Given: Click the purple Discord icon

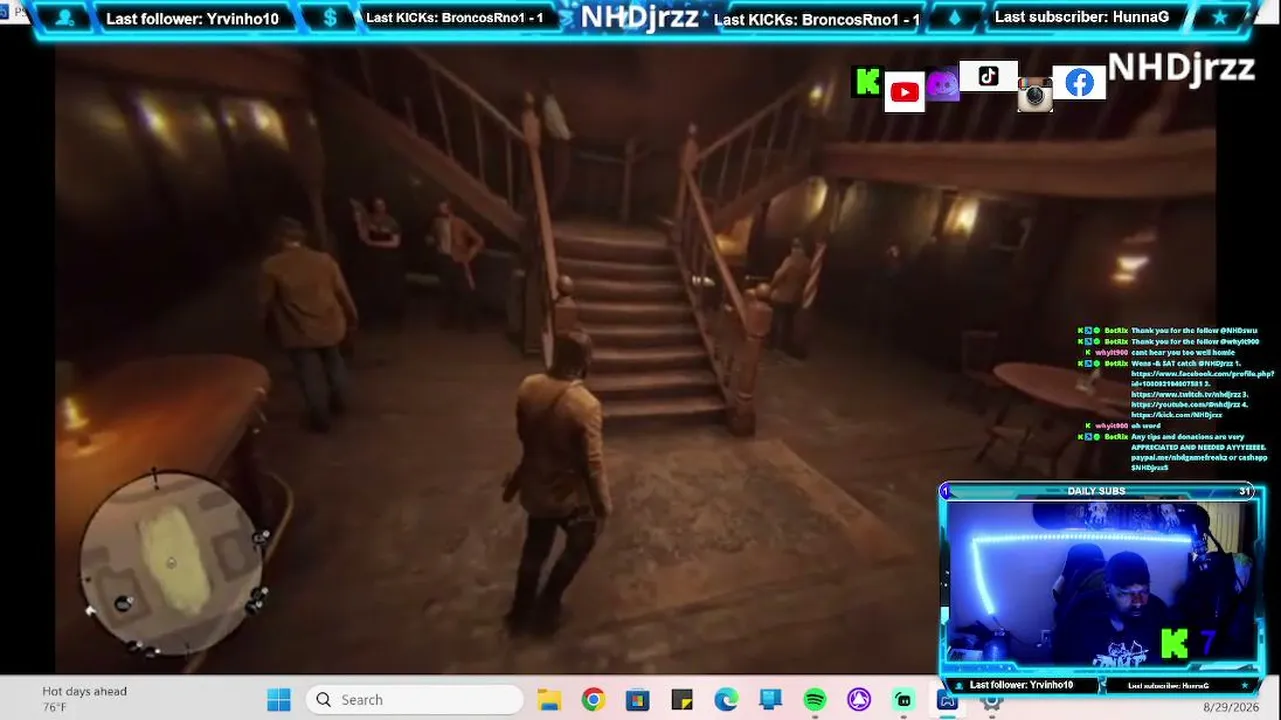Looking at the screenshot, I should point(942,86).
